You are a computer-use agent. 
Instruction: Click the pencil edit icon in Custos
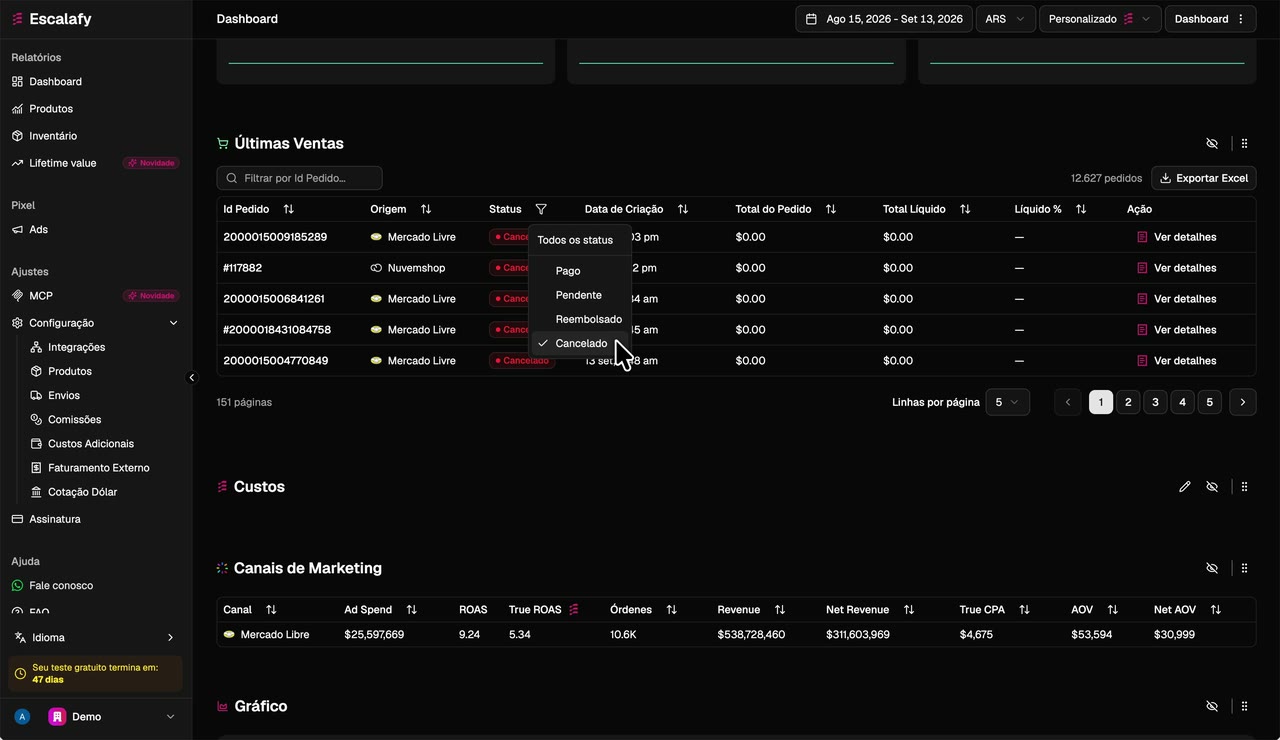(x=1185, y=487)
